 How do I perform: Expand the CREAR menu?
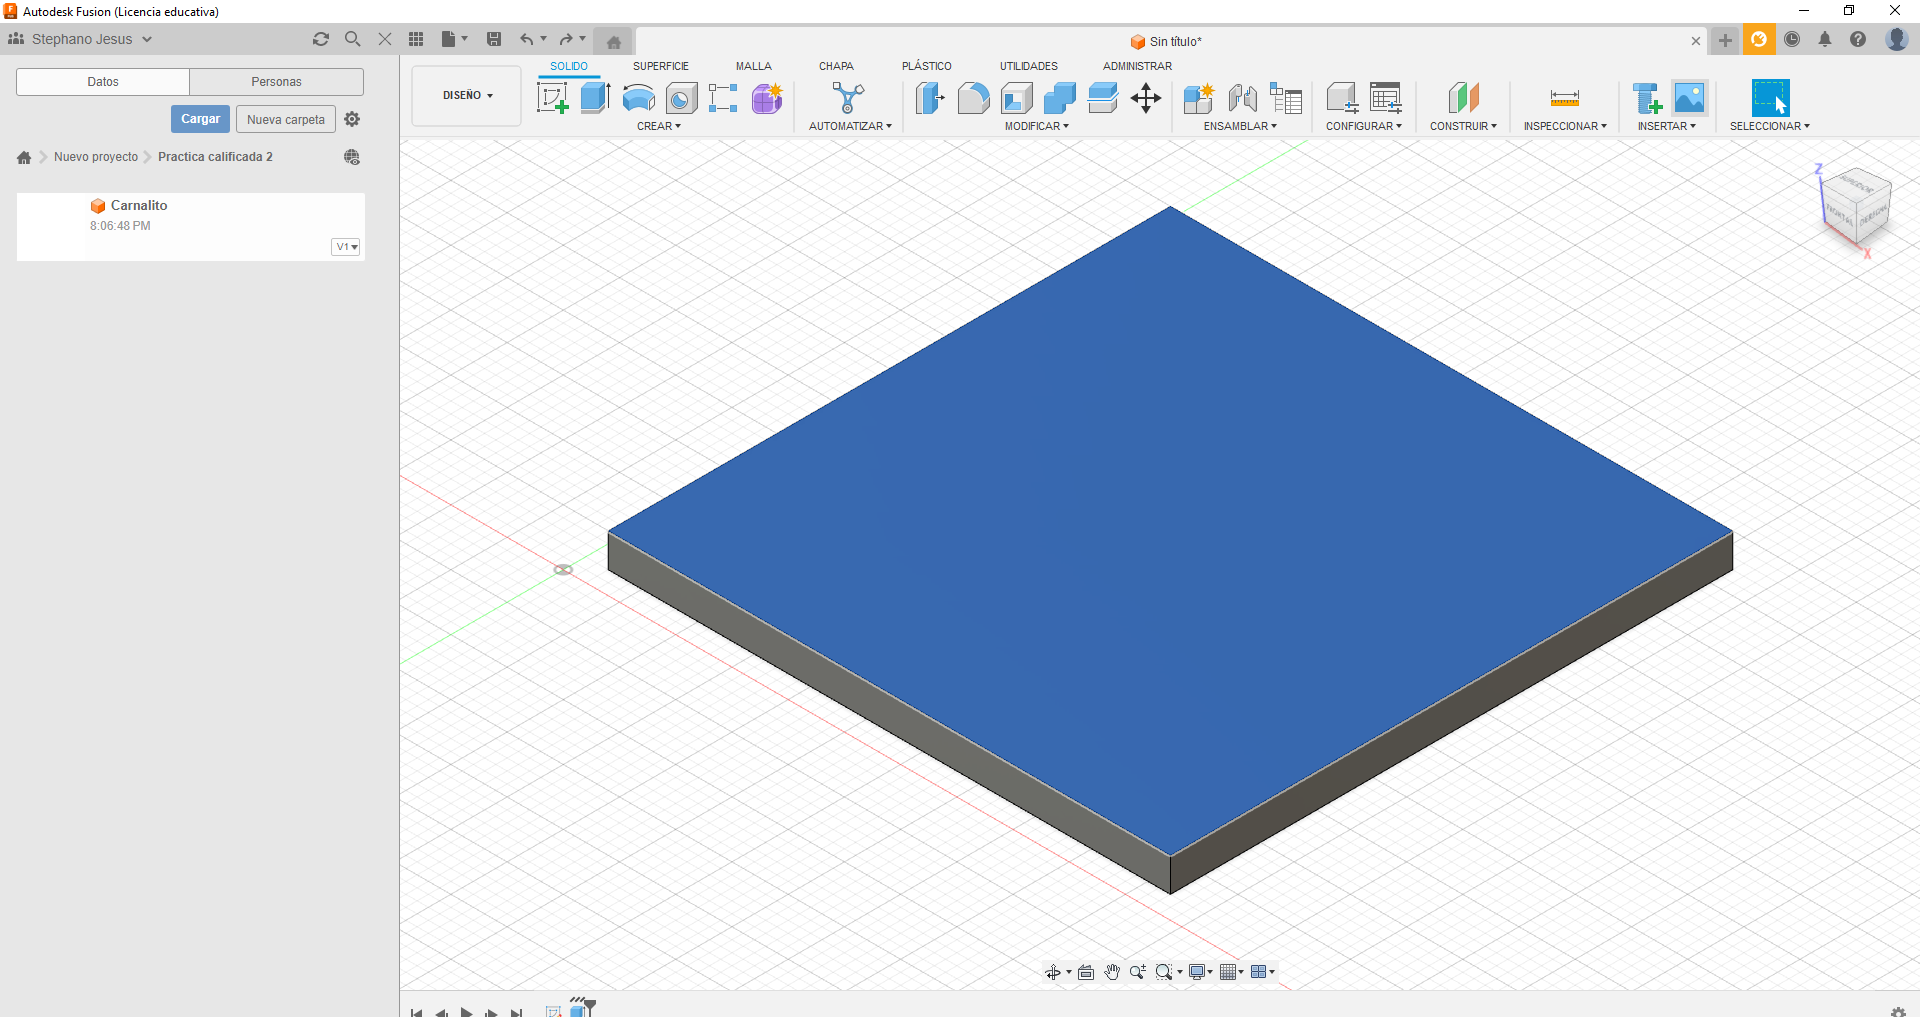(659, 126)
